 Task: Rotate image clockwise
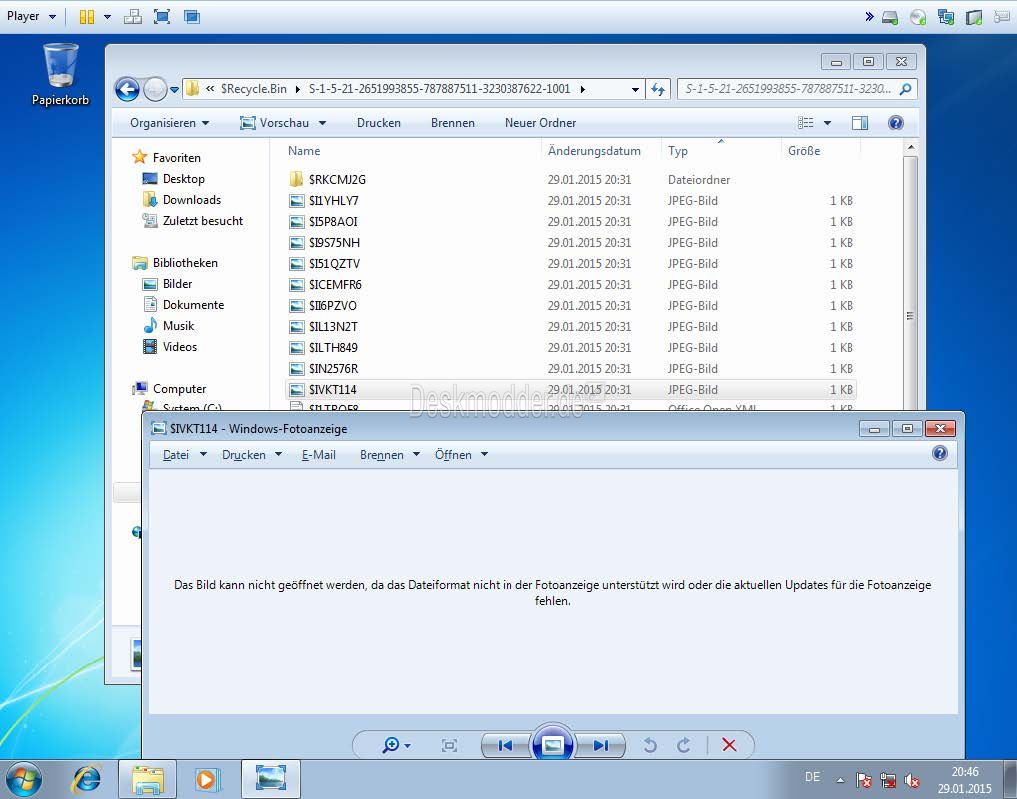(684, 745)
